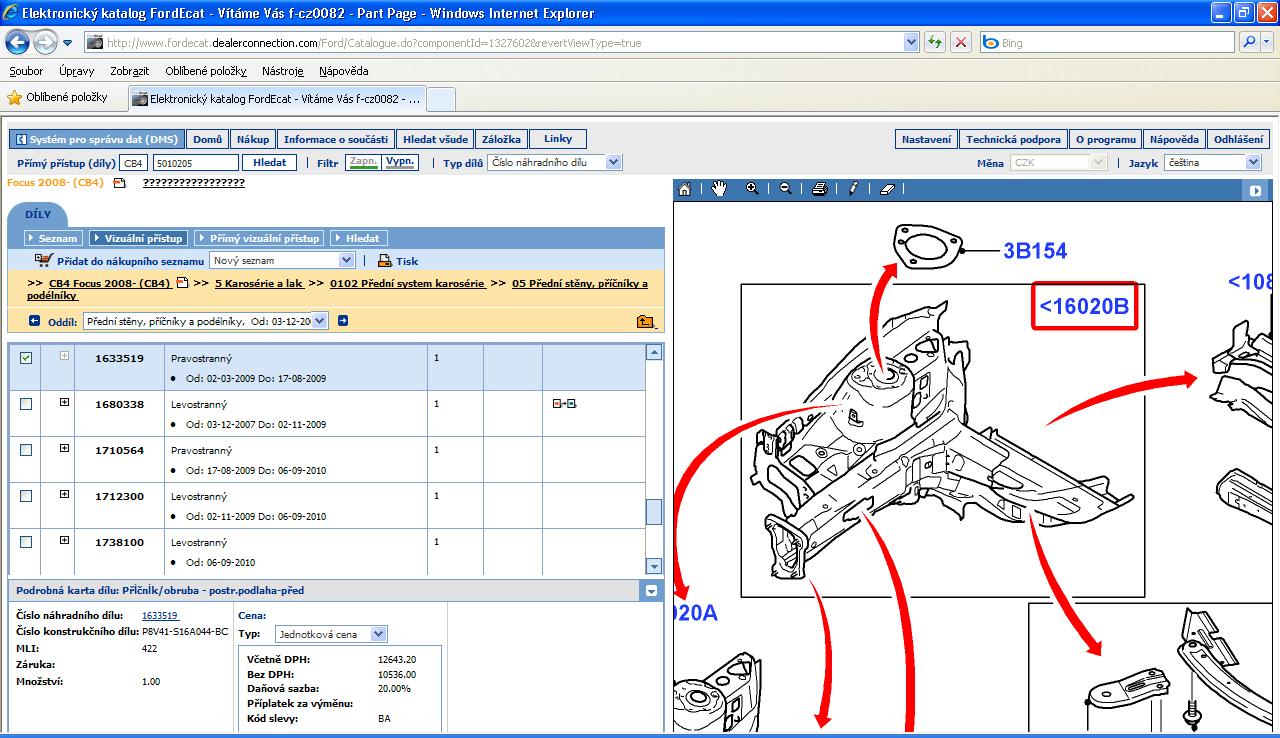Uncheck the checkbox for part 1633519

click(x=26, y=358)
